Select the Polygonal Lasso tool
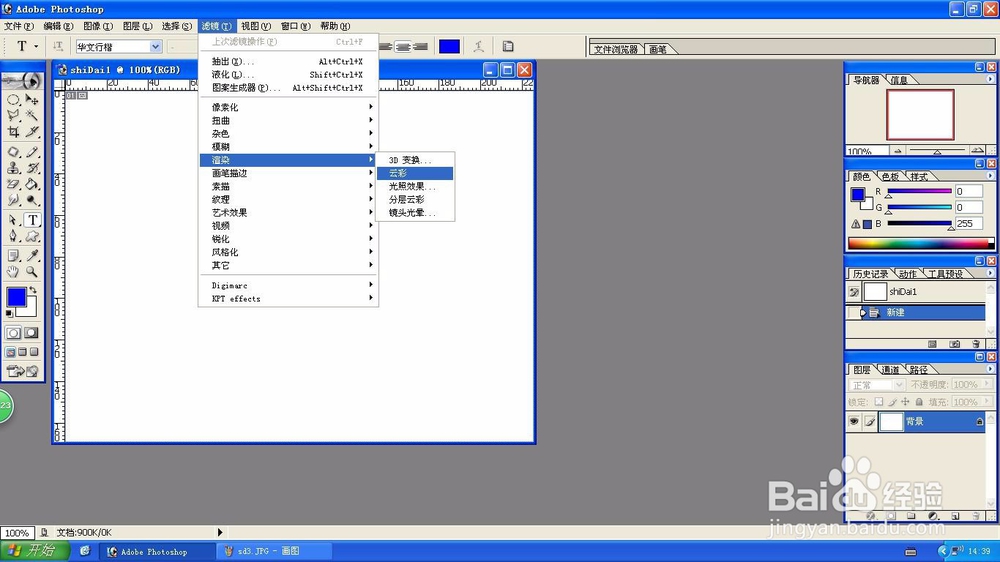1000x562 pixels. pos(13,115)
